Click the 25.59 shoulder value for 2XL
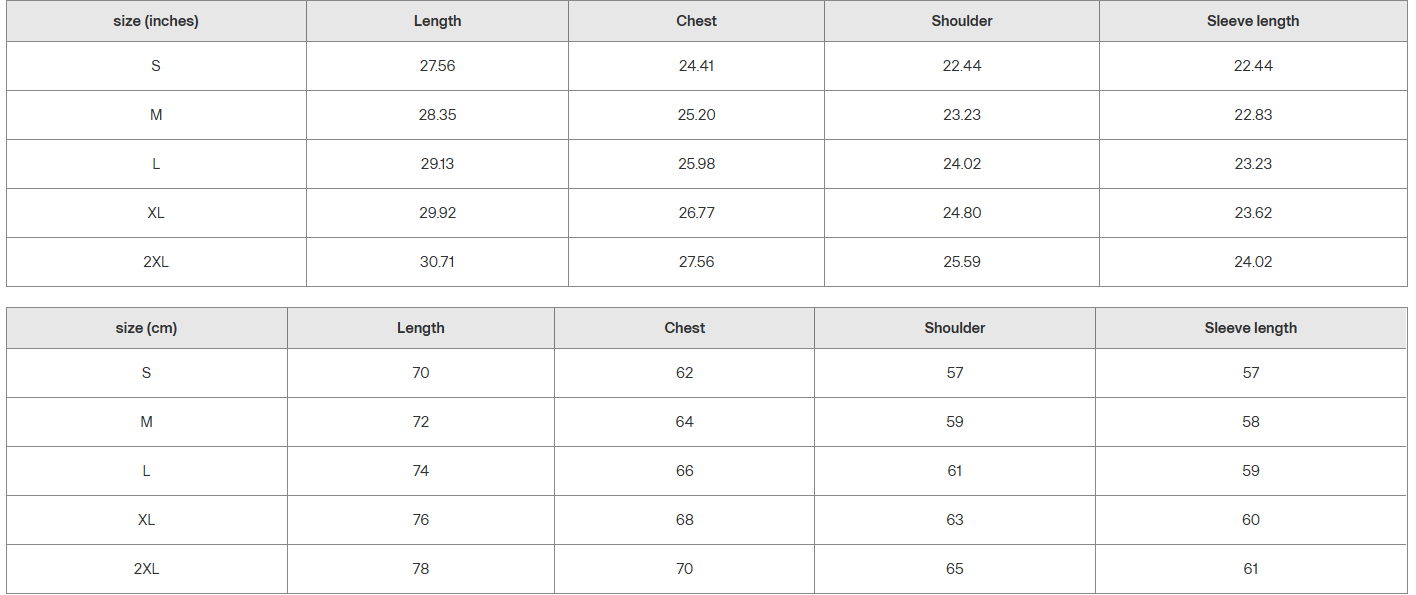The image size is (1416, 595). click(x=962, y=262)
